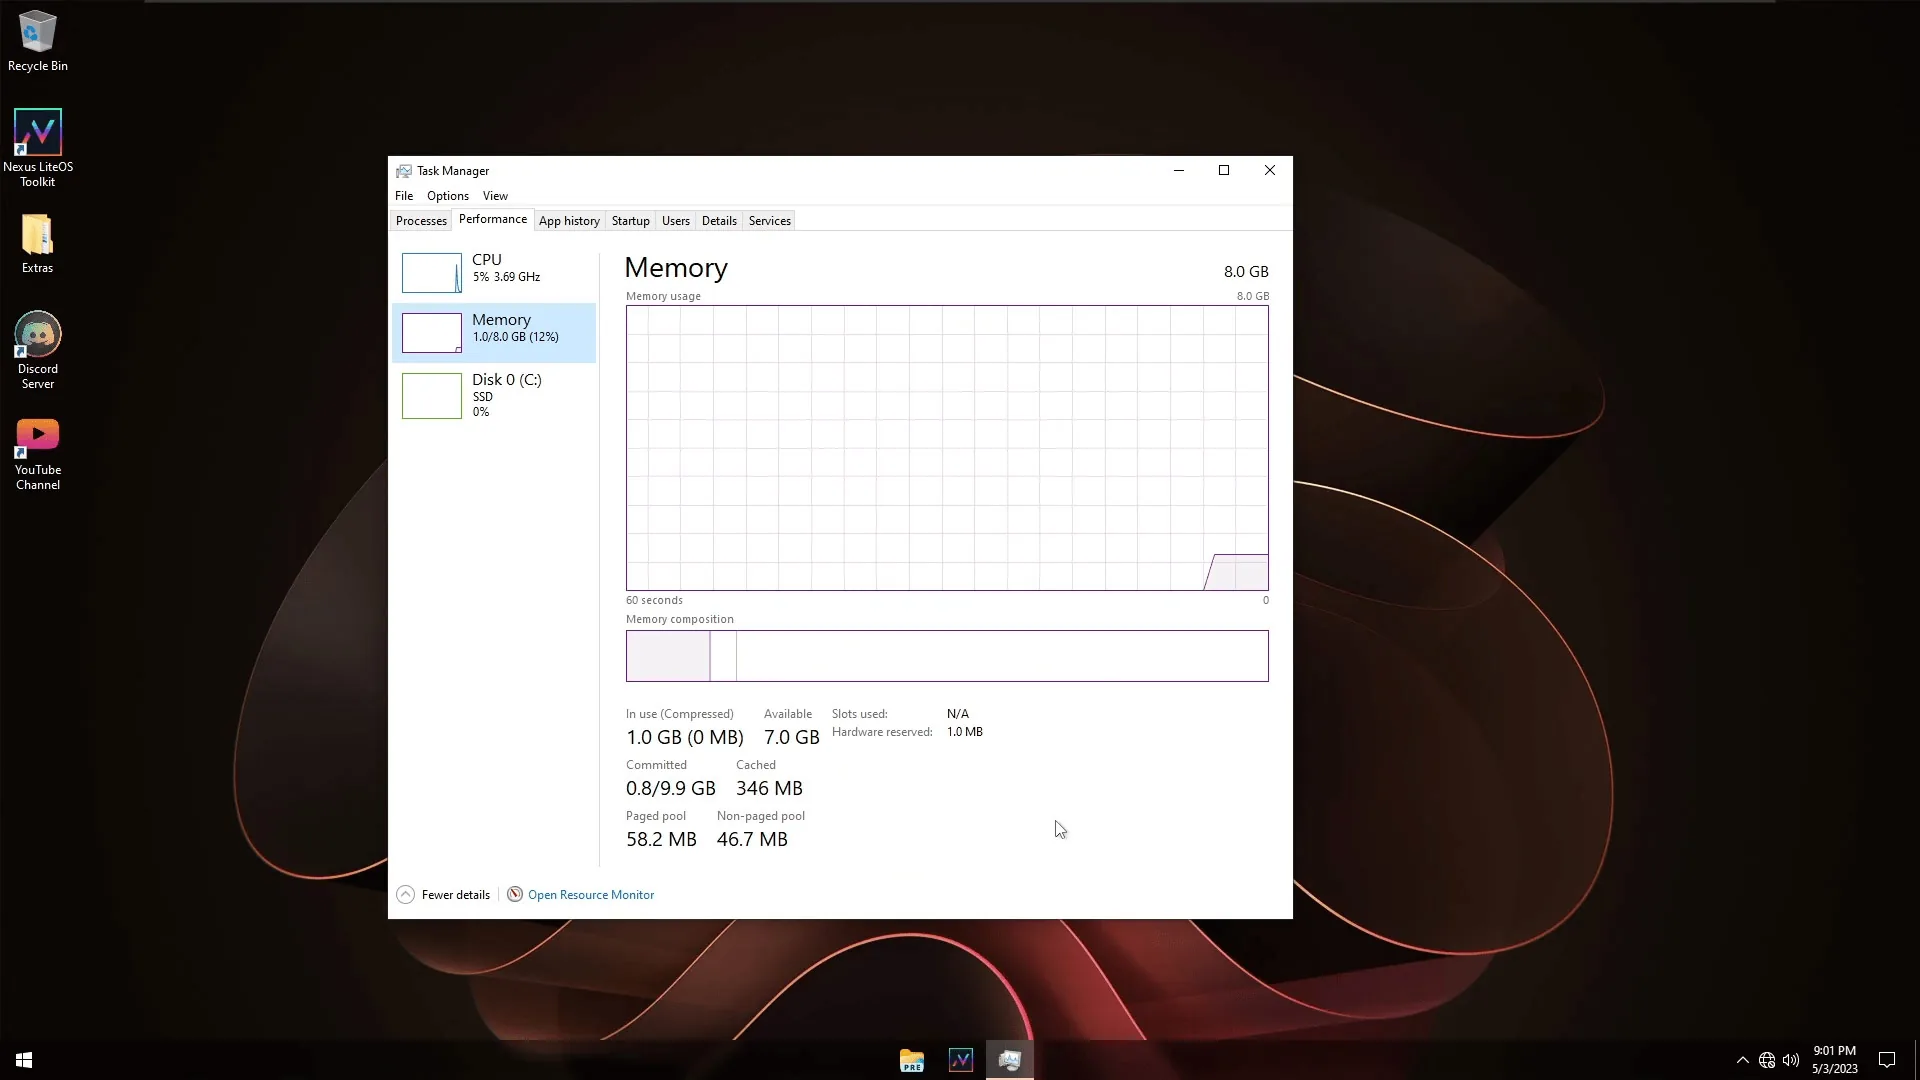The image size is (1920, 1080).
Task: Open Resource Monitor link
Action: coord(590,895)
